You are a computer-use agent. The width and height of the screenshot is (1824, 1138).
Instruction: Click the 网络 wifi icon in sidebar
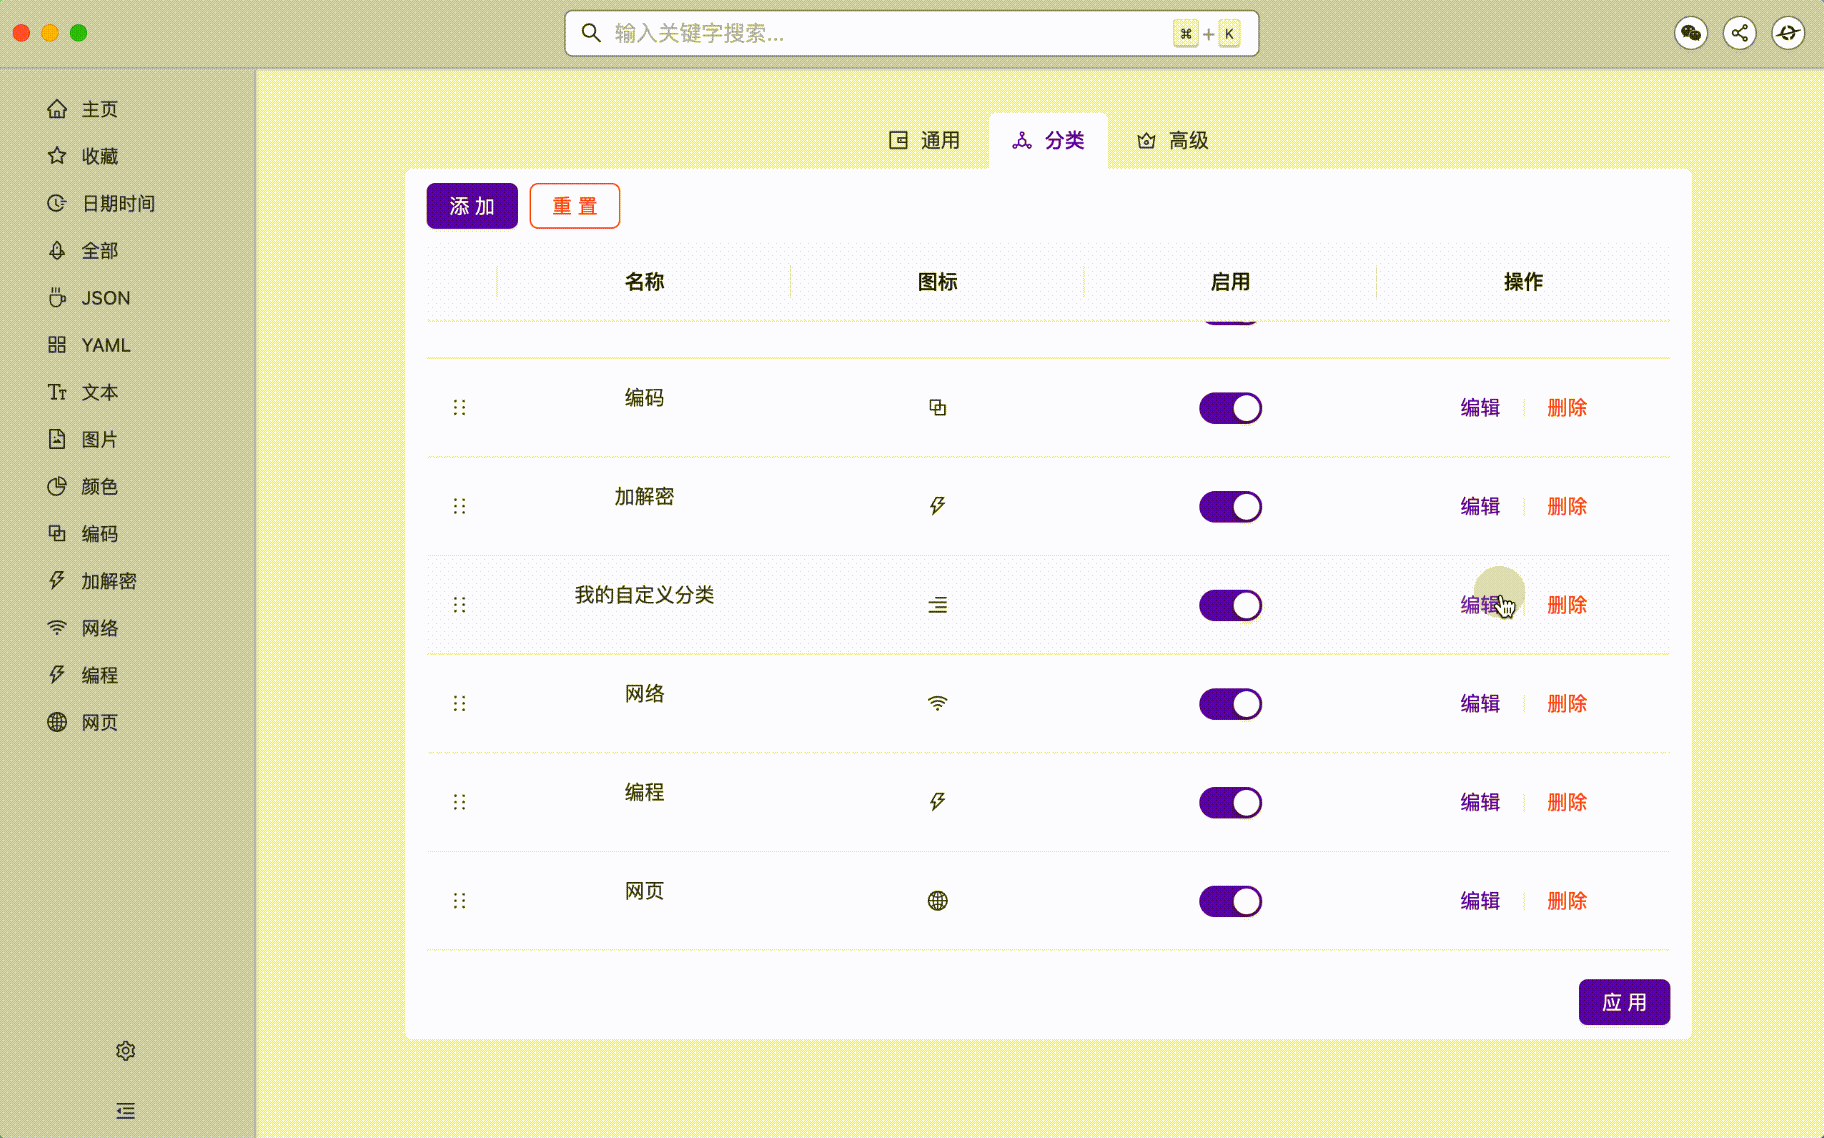pyautogui.click(x=57, y=628)
